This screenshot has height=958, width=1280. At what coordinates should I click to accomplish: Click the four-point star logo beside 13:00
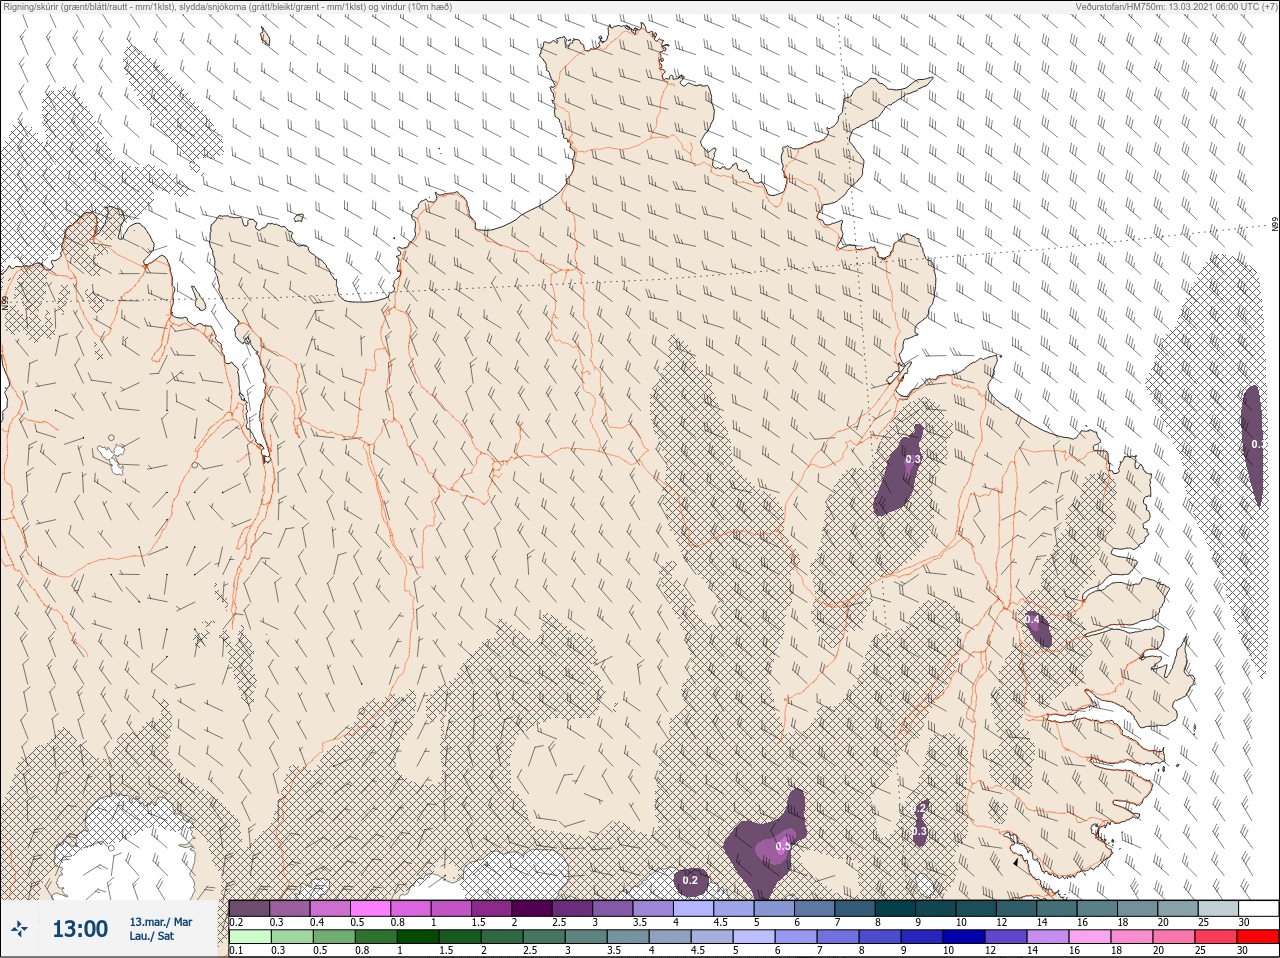(x=20, y=929)
